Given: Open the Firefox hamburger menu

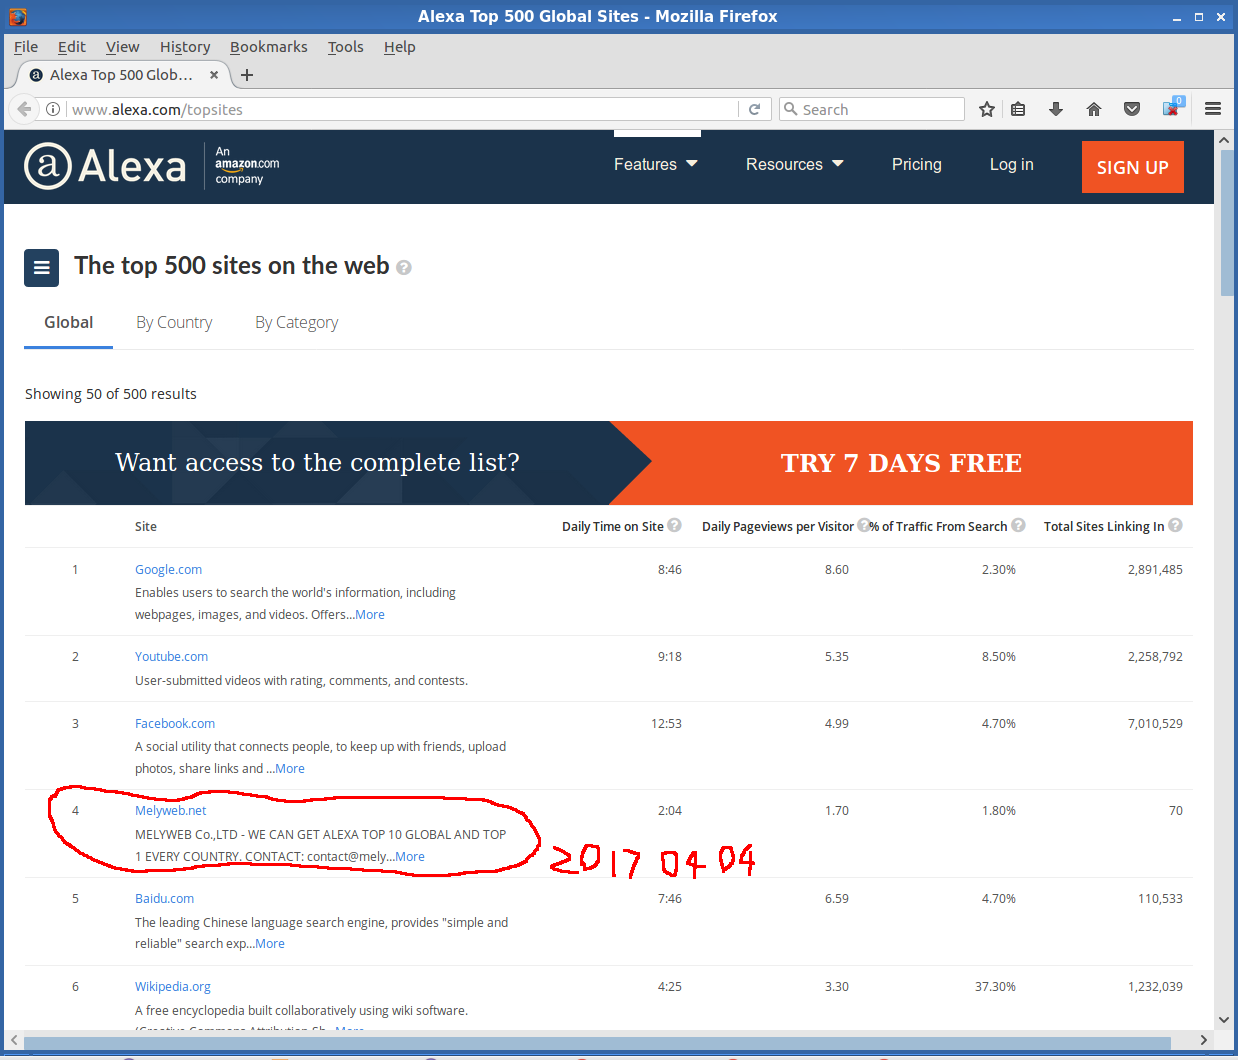Looking at the screenshot, I should pyautogui.click(x=1213, y=109).
